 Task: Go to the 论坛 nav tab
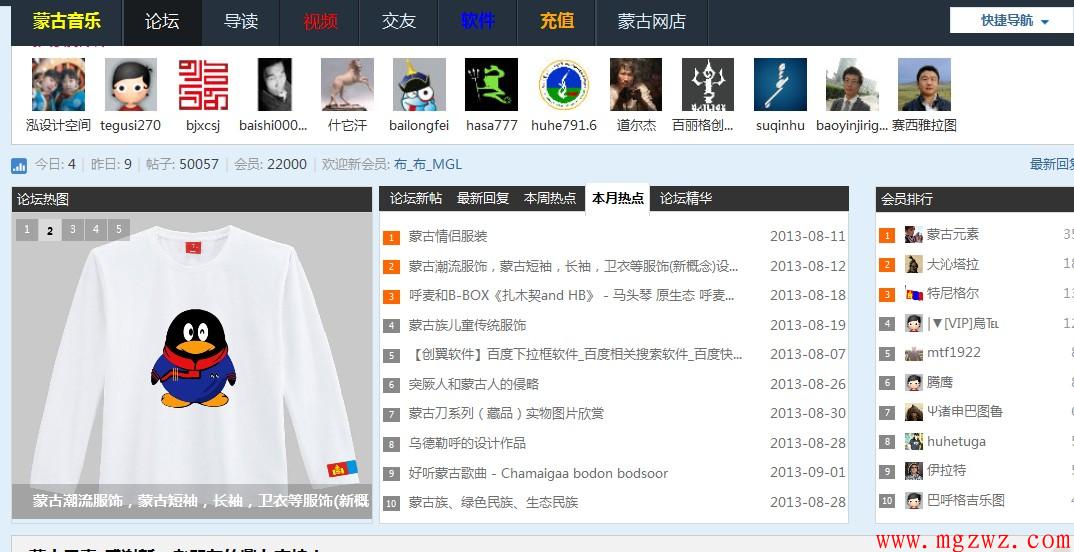[x=162, y=21]
